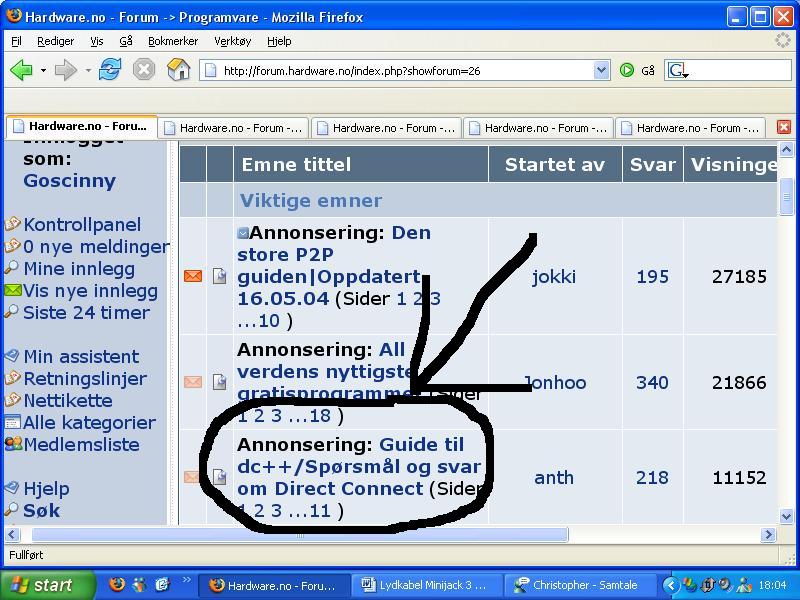Go back with the green arrow
The width and height of the screenshot is (800, 600).
tap(21, 70)
